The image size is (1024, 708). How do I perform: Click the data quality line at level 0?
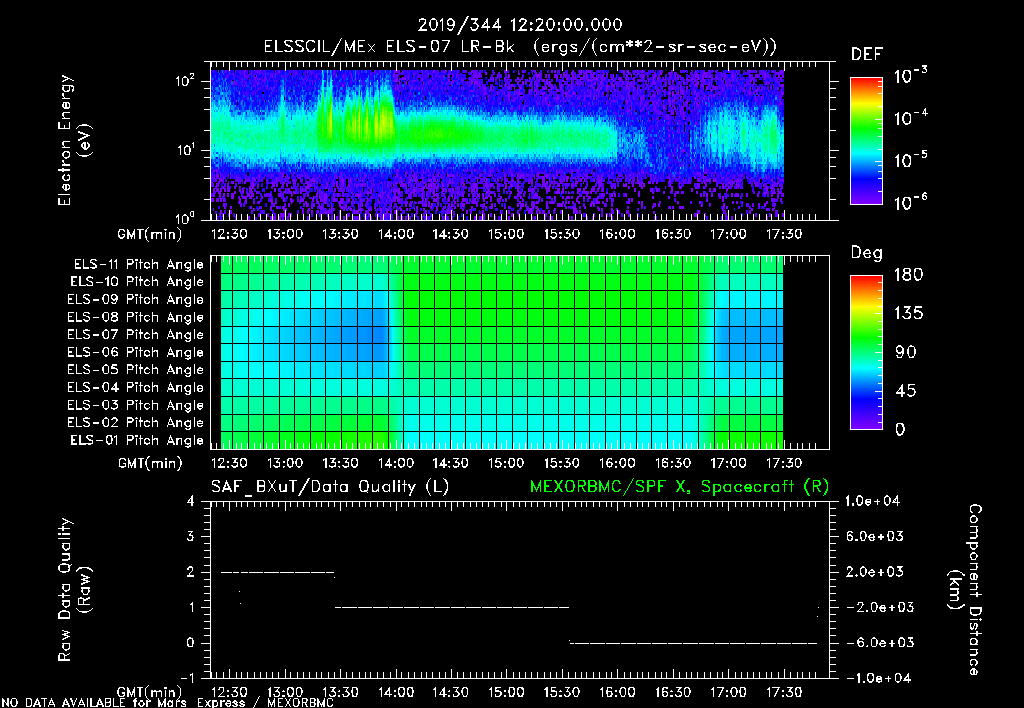pyautogui.click(x=694, y=643)
